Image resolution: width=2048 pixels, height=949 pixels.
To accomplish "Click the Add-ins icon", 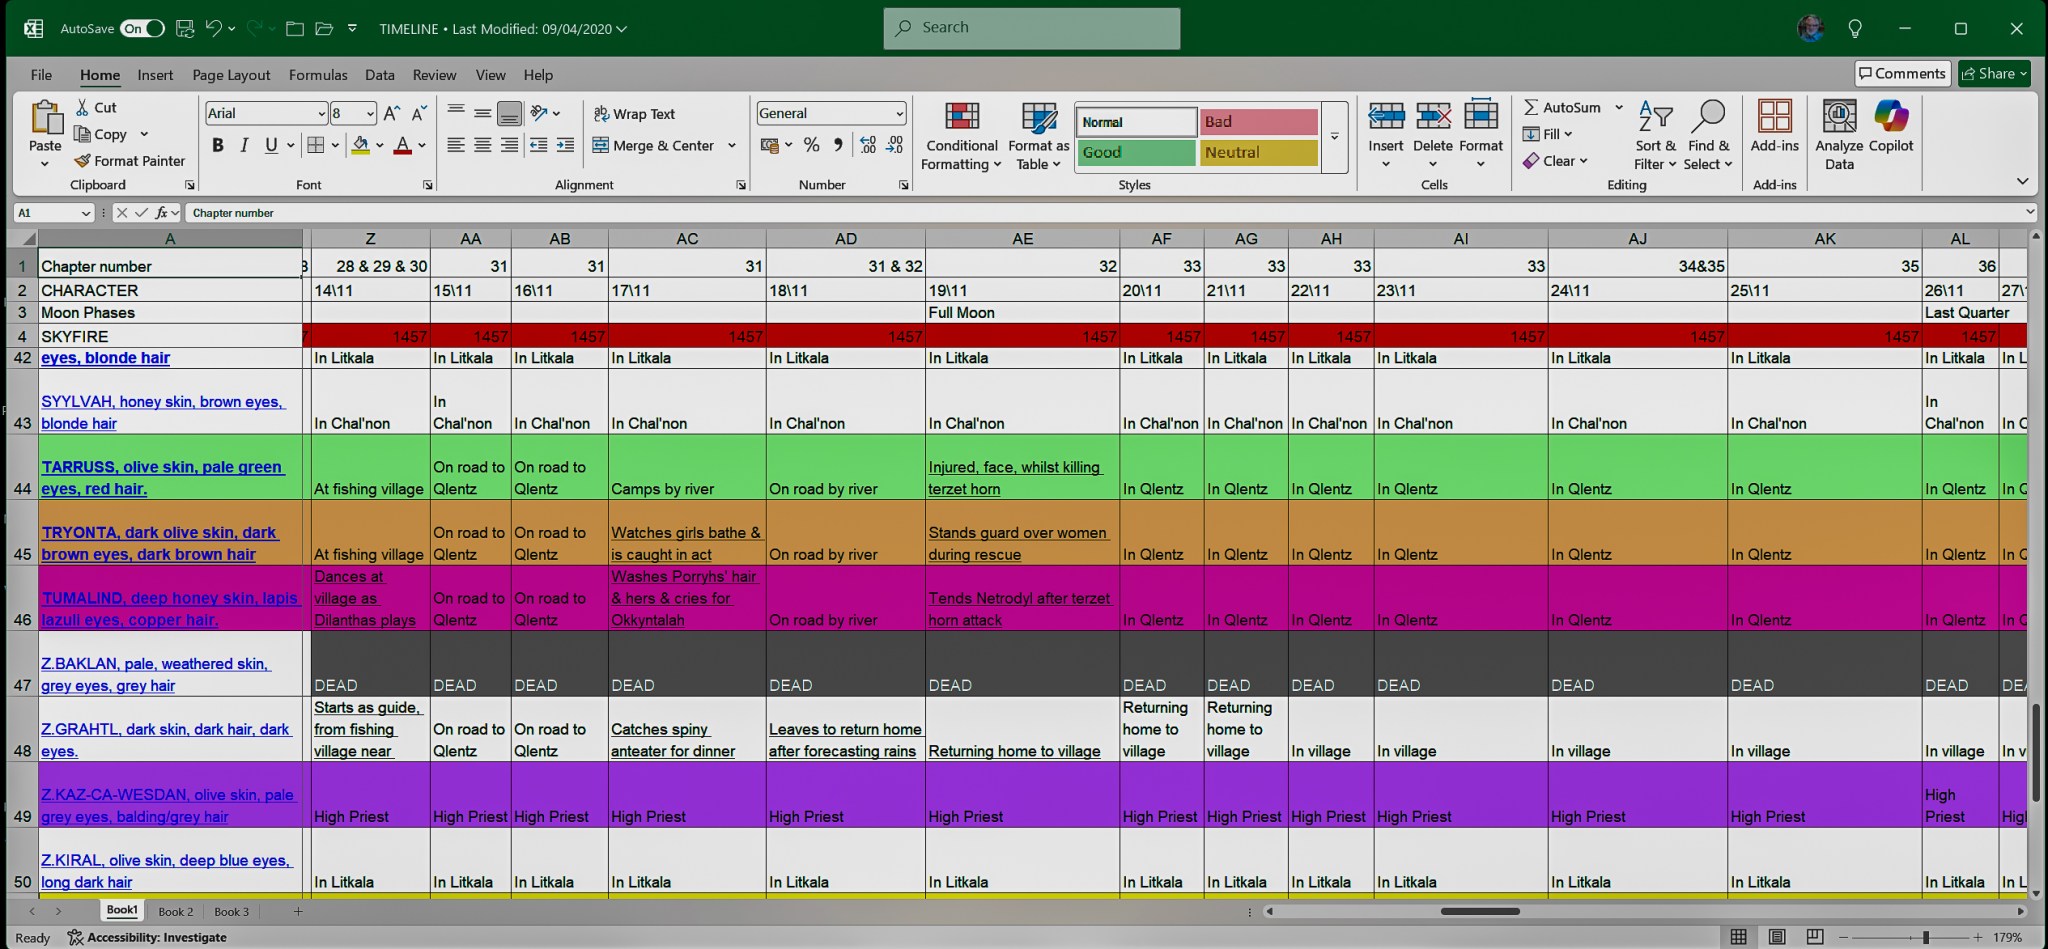I will point(1774,128).
